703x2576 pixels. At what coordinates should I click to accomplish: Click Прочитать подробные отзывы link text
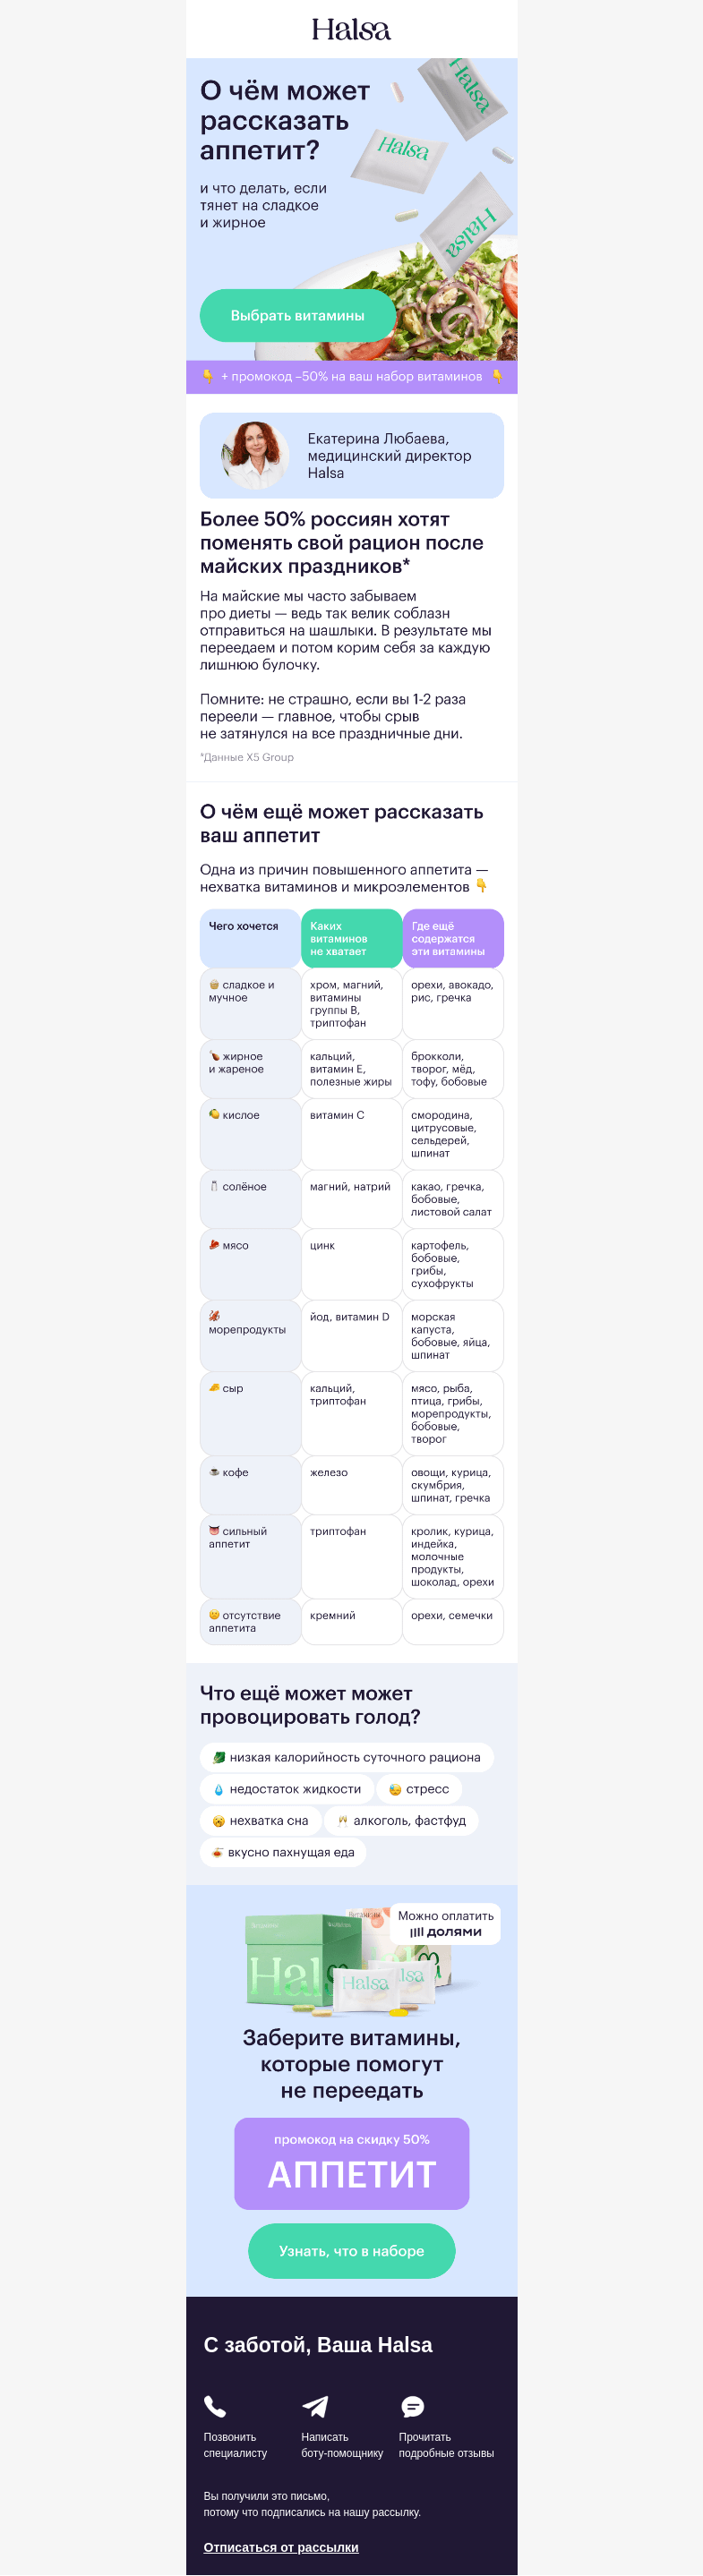(x=446, y=2445)
